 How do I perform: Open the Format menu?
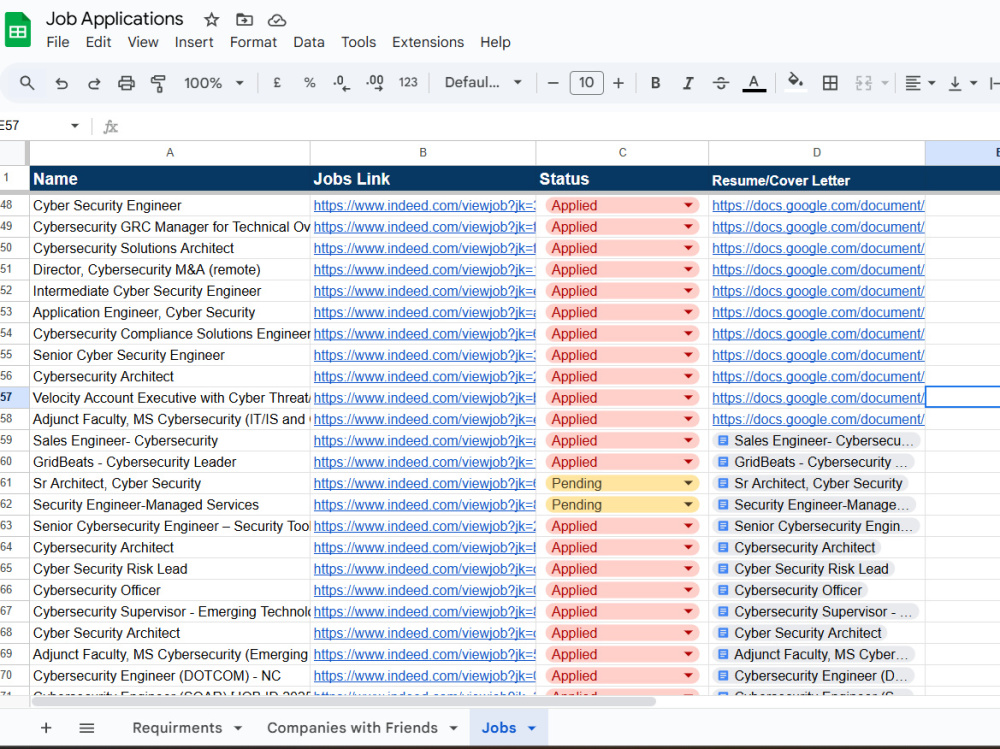click(x=253, y=42)
